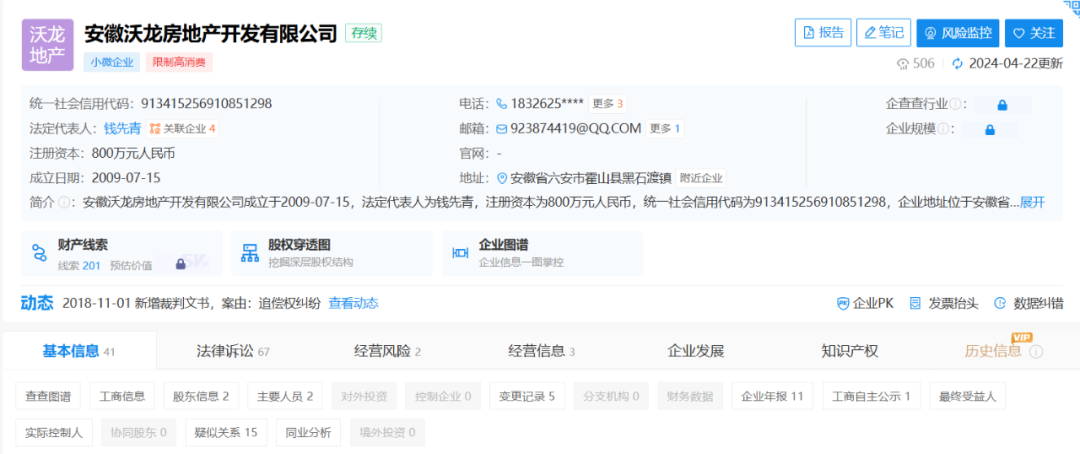Select 疑似关系 15 sub-section
Viewport: 1080px width, 454px height.
(x=226, y=433)
